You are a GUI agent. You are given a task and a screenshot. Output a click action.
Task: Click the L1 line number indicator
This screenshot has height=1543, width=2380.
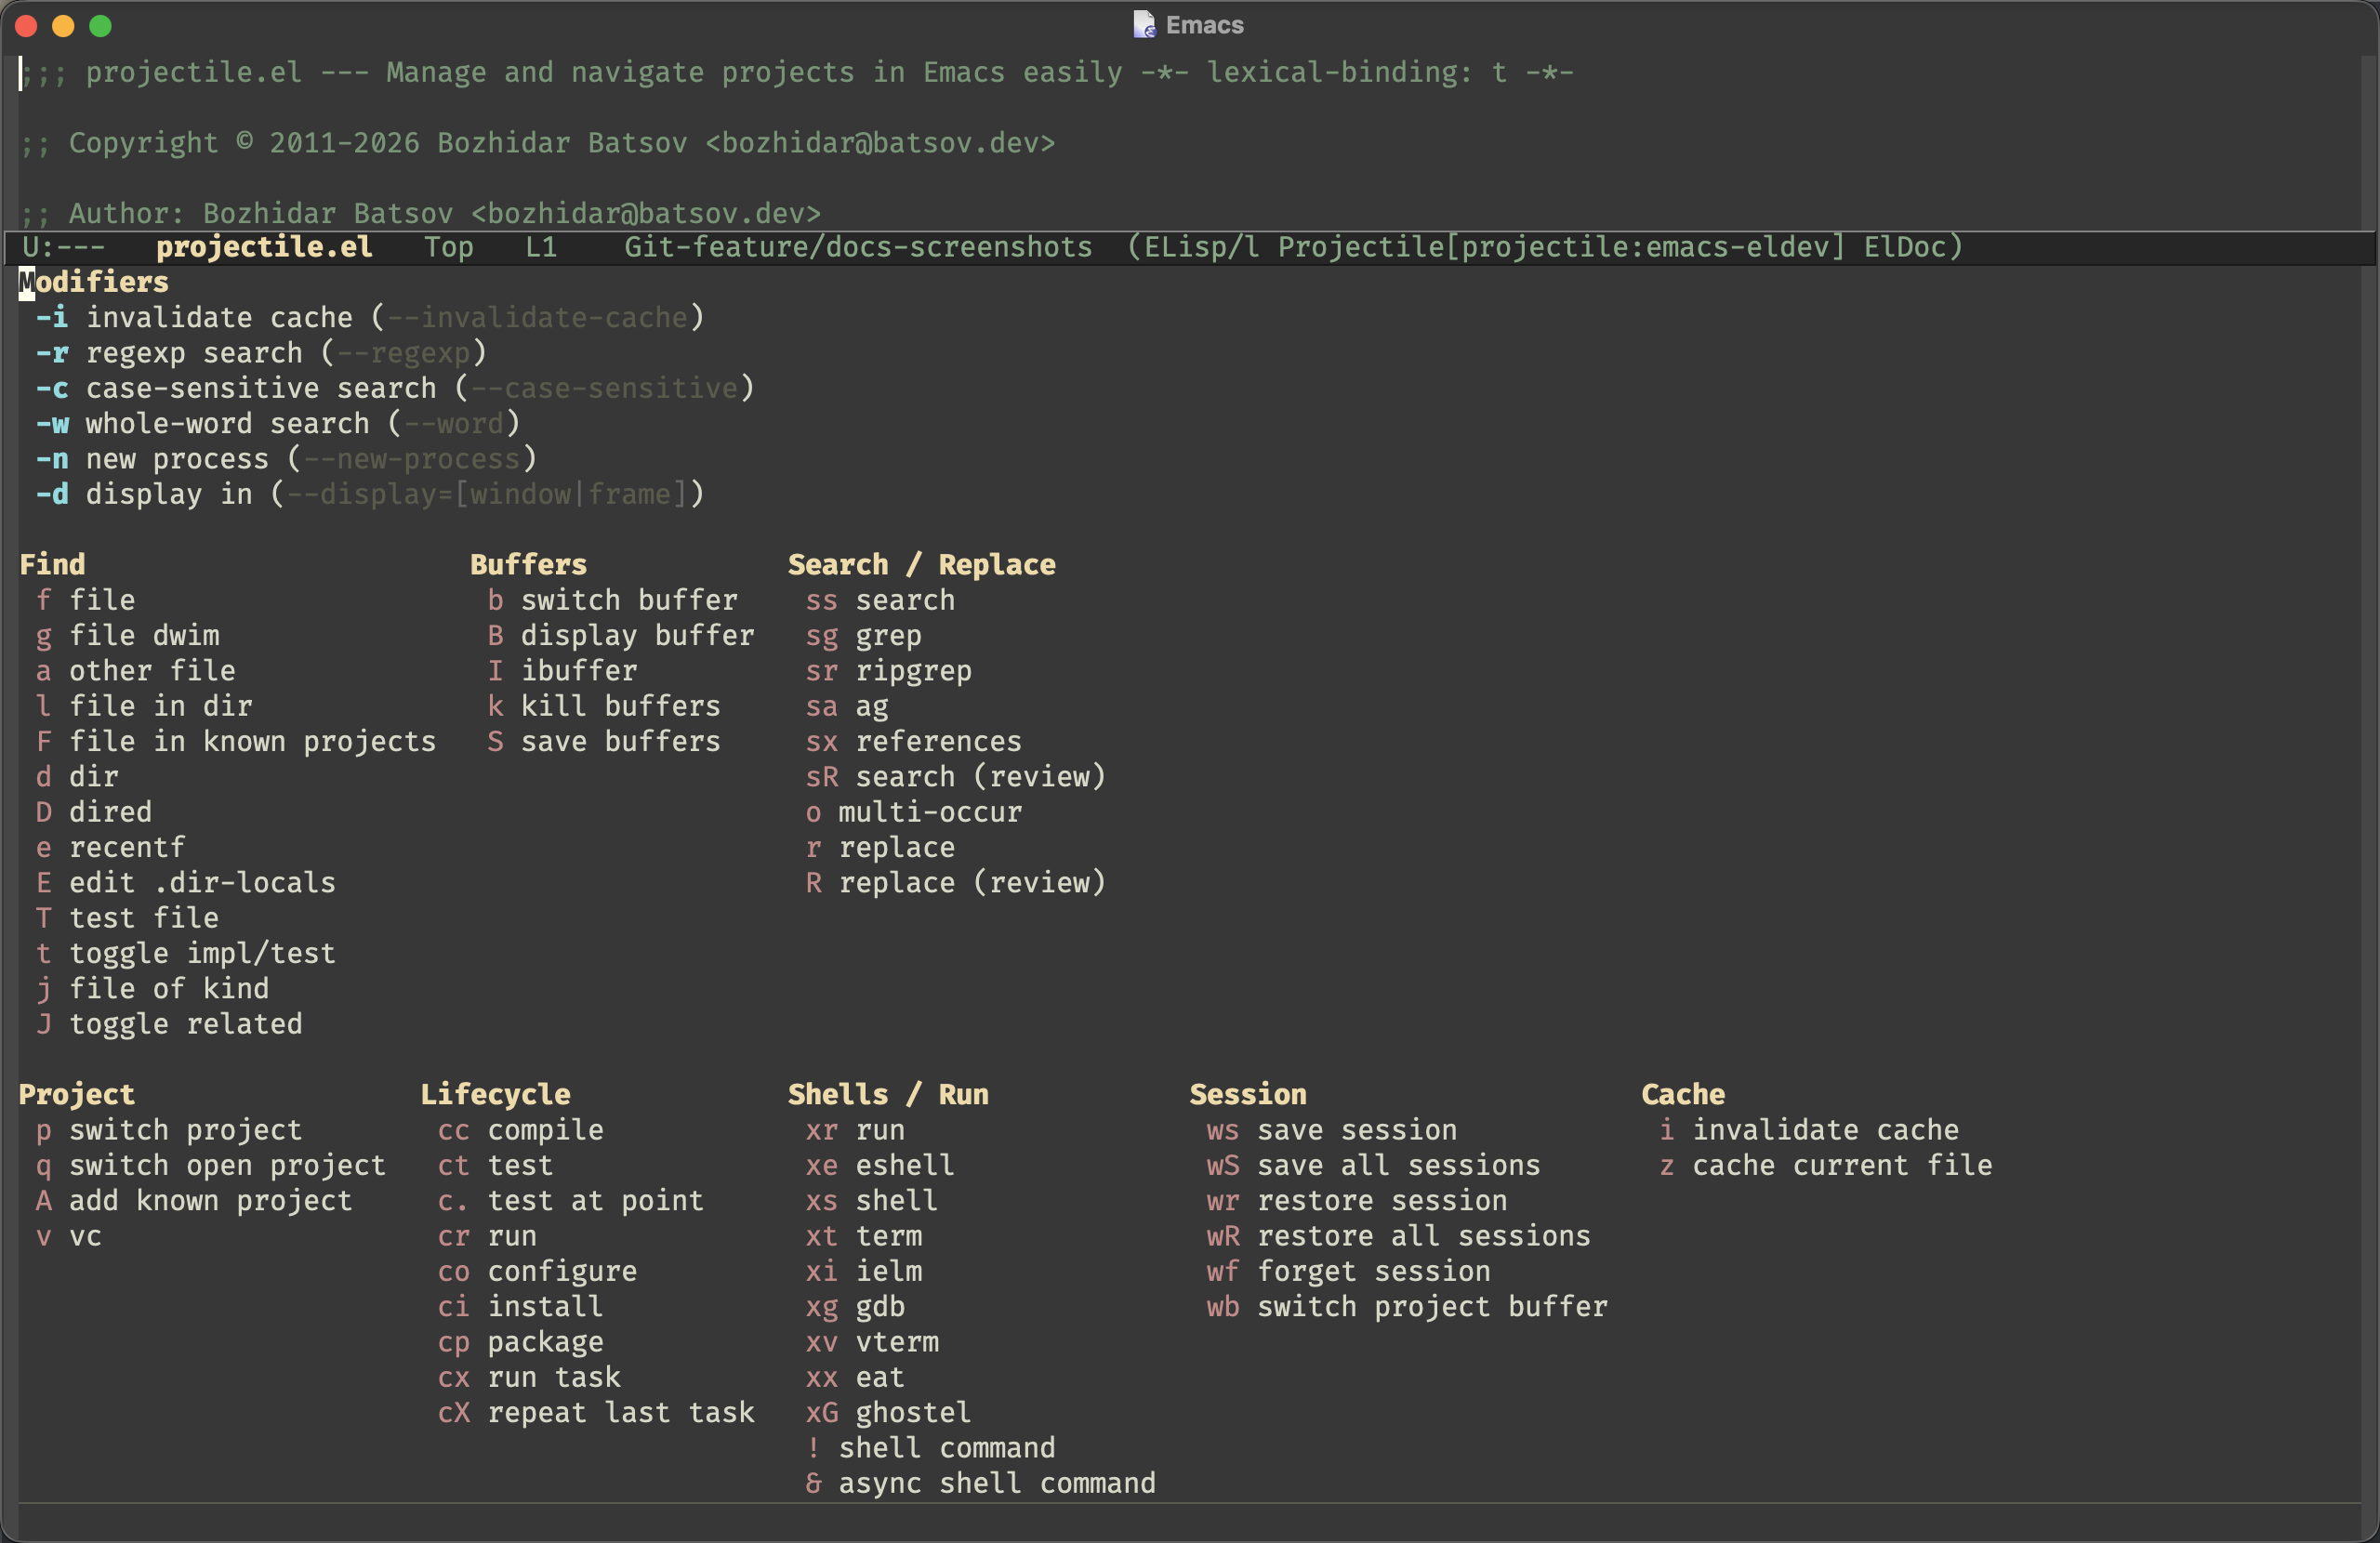pos(541,247)
